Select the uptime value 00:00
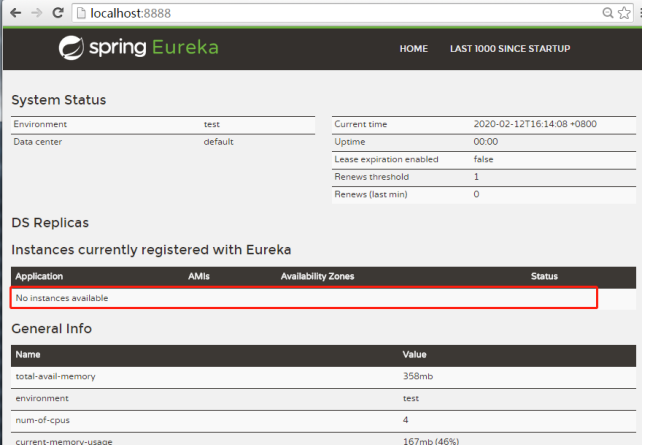This screenshot has height=445, width=671. coord(486,142)
